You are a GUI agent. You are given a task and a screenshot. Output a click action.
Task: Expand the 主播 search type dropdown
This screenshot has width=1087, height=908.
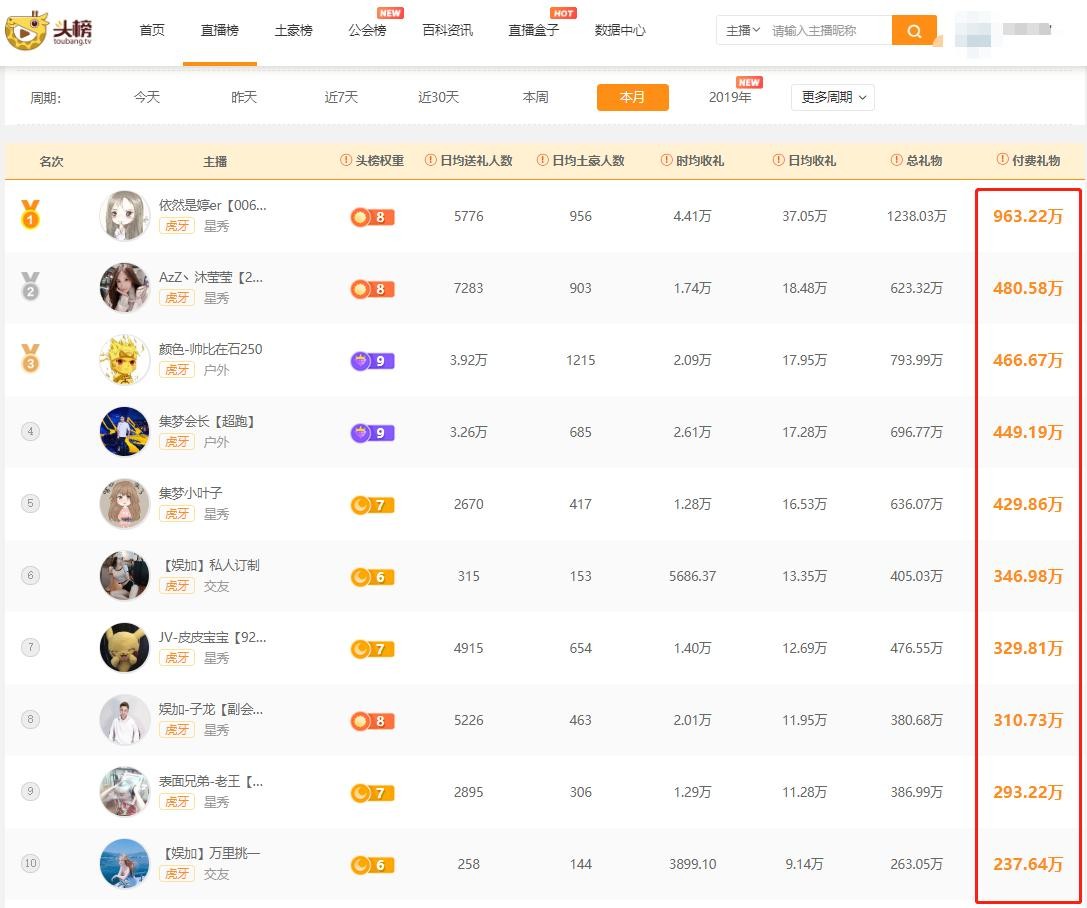(743, 31)
